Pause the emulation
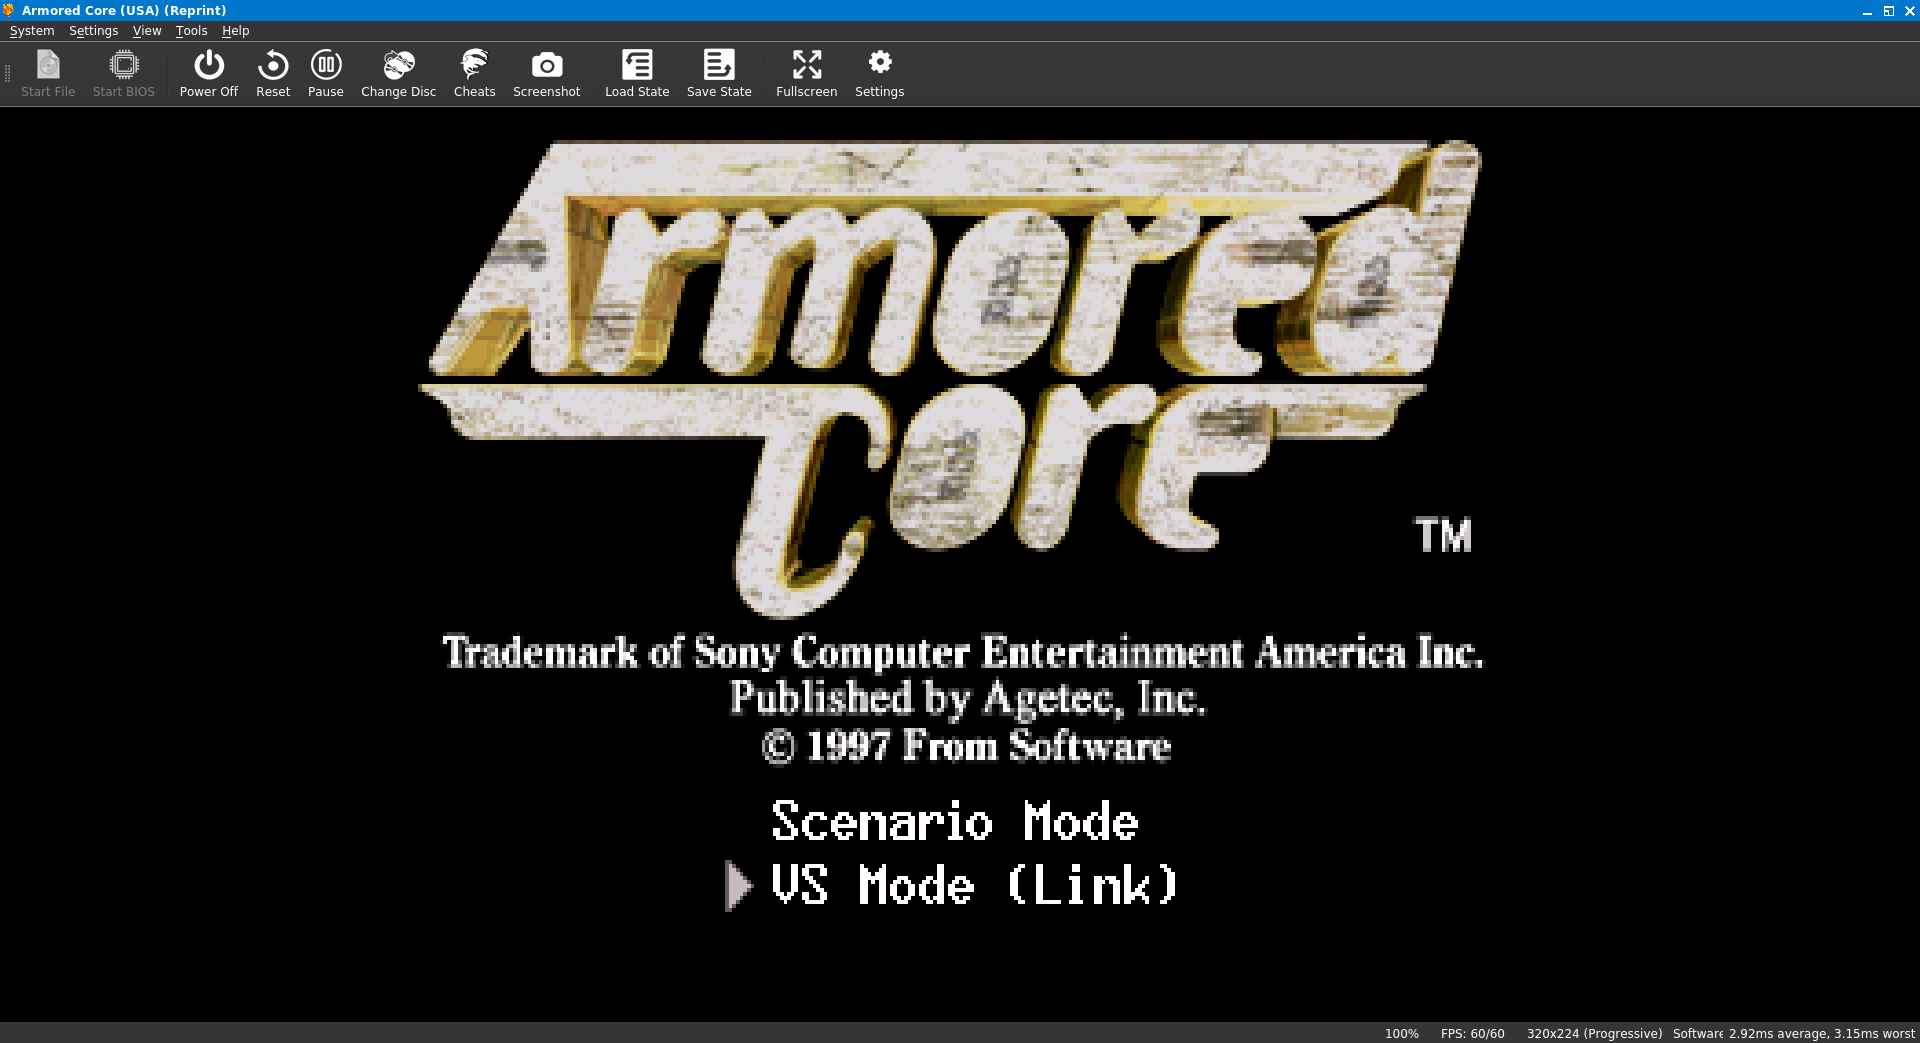 [x=326, y=74]
